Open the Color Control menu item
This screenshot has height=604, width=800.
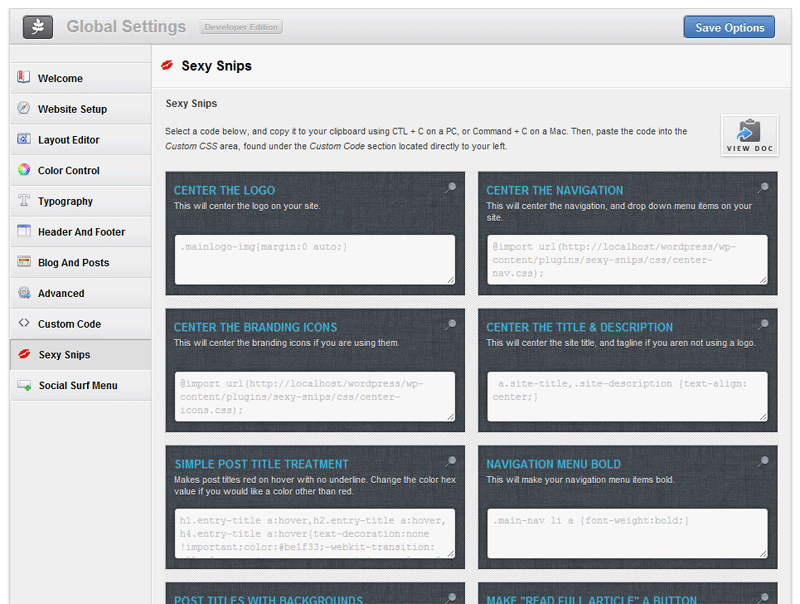[81, 170]
